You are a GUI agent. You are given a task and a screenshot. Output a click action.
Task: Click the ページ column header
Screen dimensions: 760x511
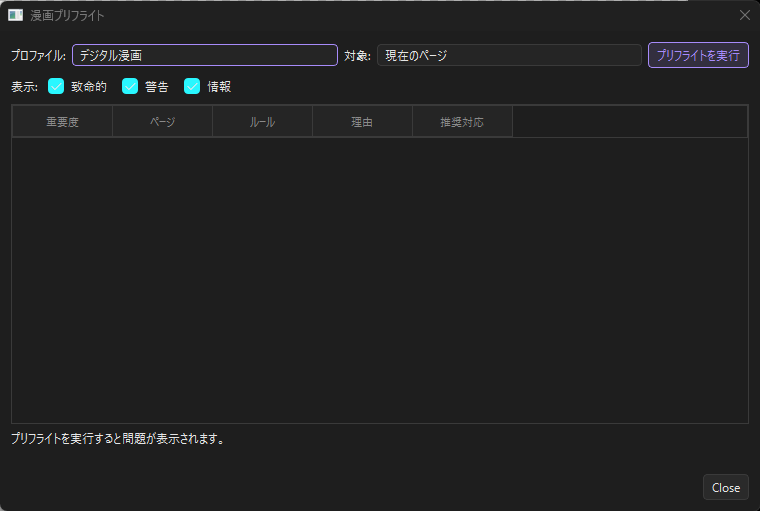(x=162, y=122)
